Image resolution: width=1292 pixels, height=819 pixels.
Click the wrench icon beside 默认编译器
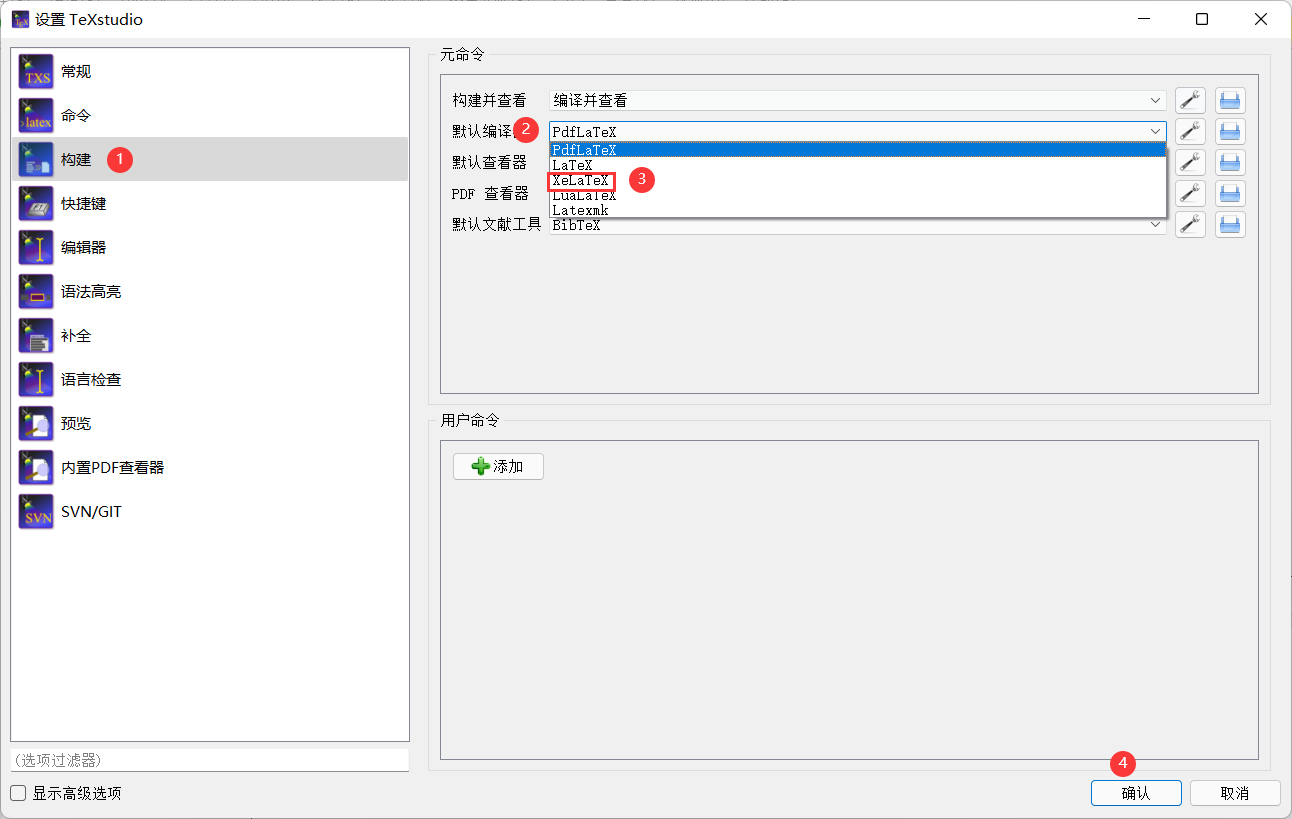click(x=1190, y=131)
